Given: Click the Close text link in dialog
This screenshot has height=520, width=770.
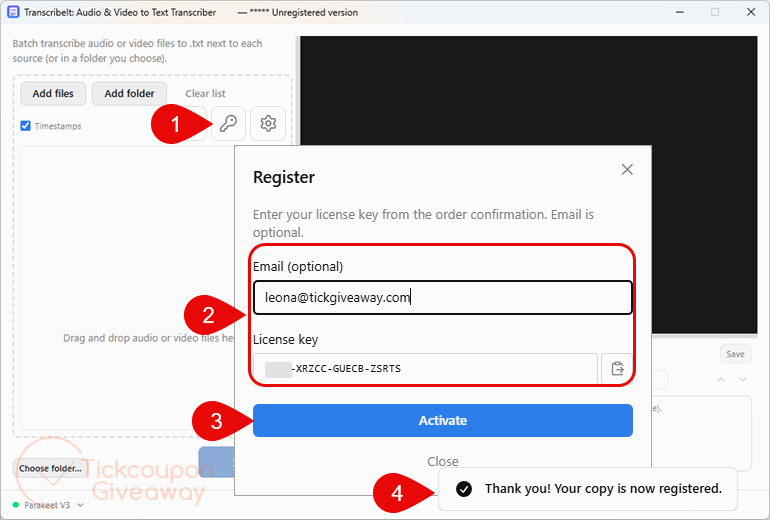Looking at the screenshot, I should 442,461.
